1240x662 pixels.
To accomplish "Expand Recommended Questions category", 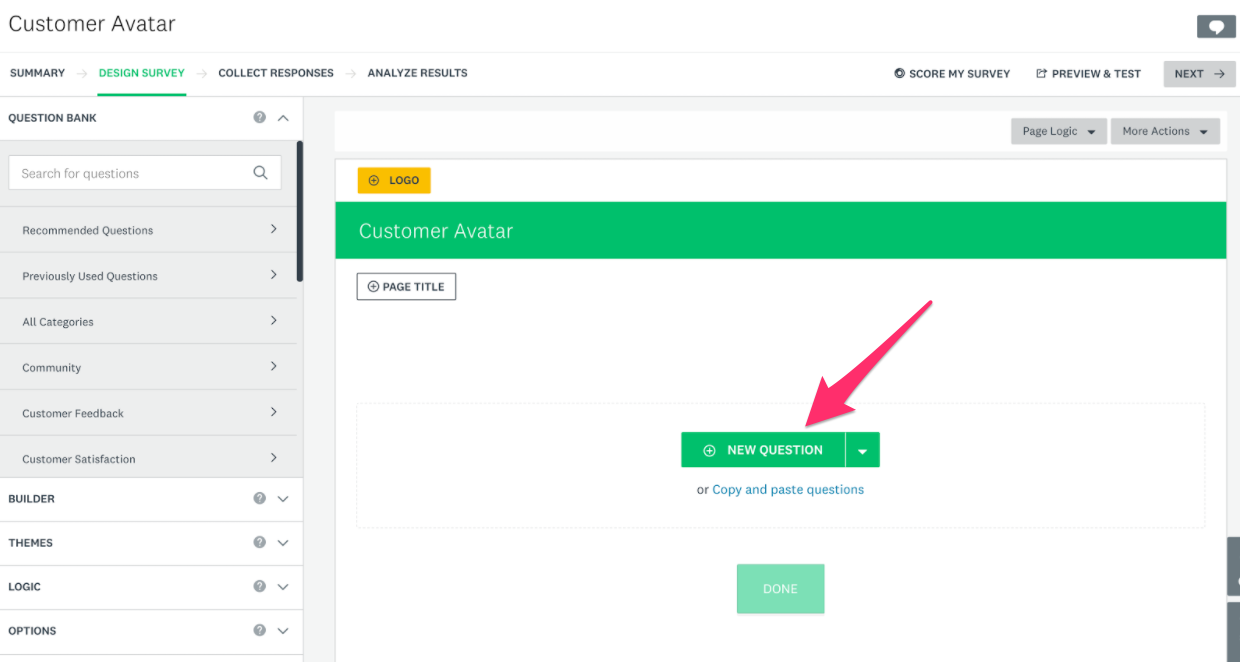I will tap(148, 230).
